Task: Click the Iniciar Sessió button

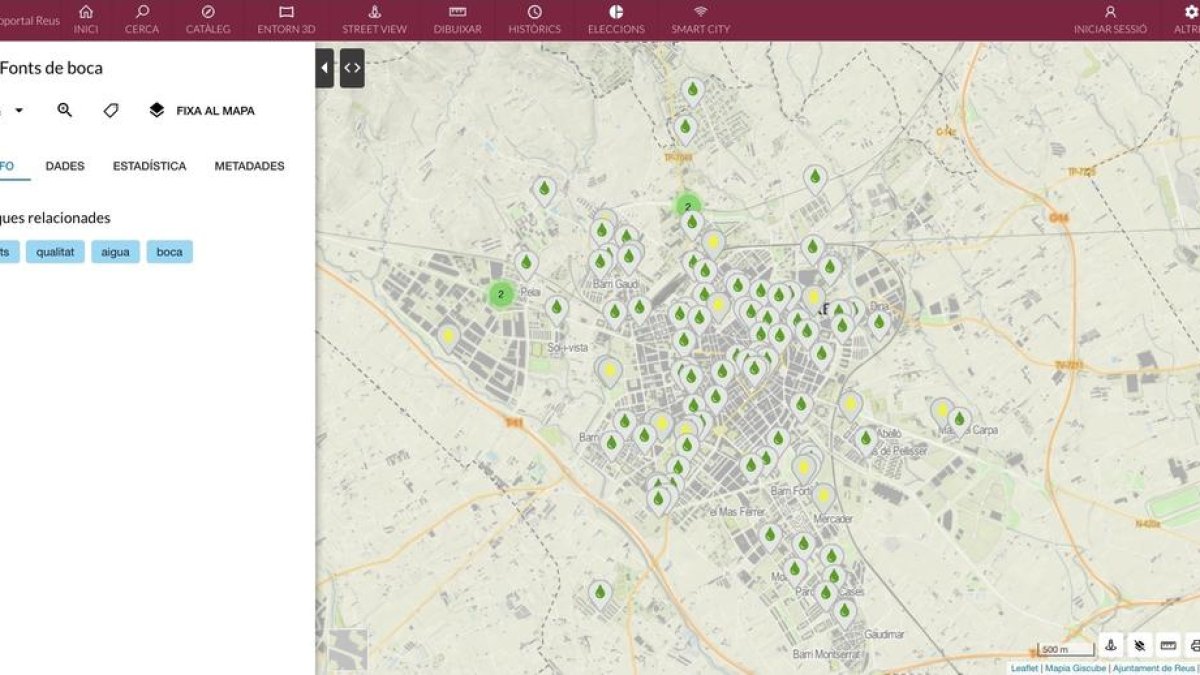Action: point(1110,19)
